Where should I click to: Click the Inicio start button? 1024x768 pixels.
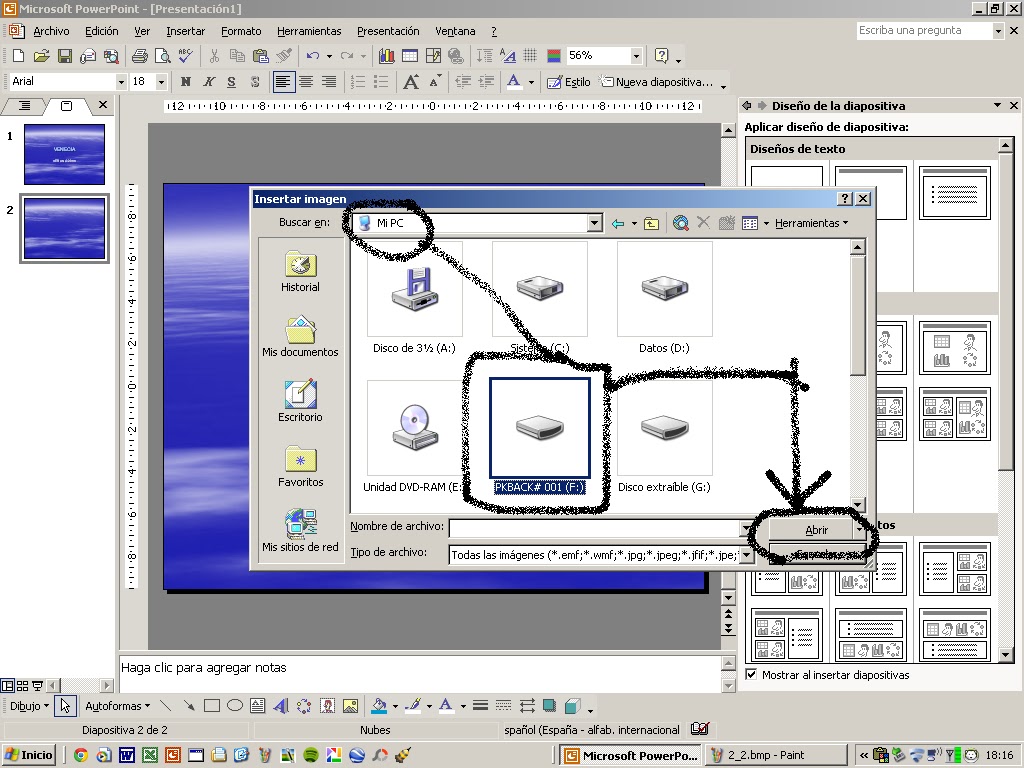coord(29,755)
